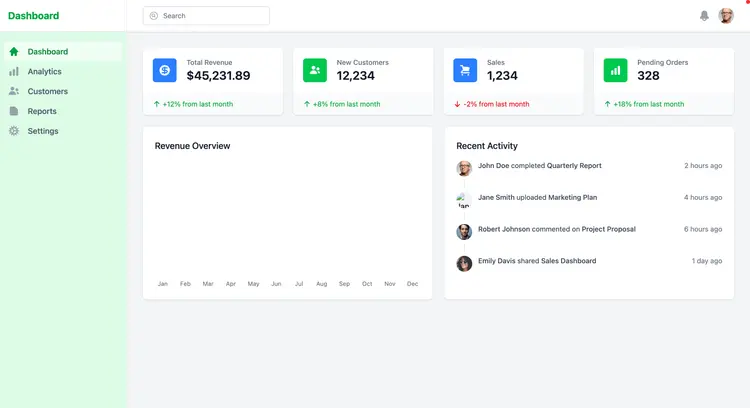Image resolution: width=750 pixels, height=408 pixels.
Task: Click the Sep label on chart axis
Action: pyautogui.click(x=344, y=284)
